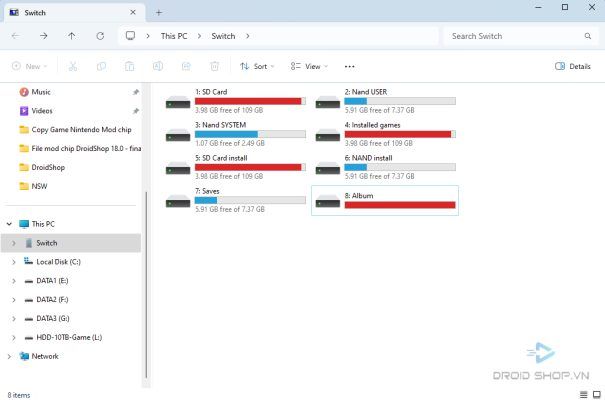Click the Delete trash icon
The image size is (605, 400).
(x=215, y=66)
